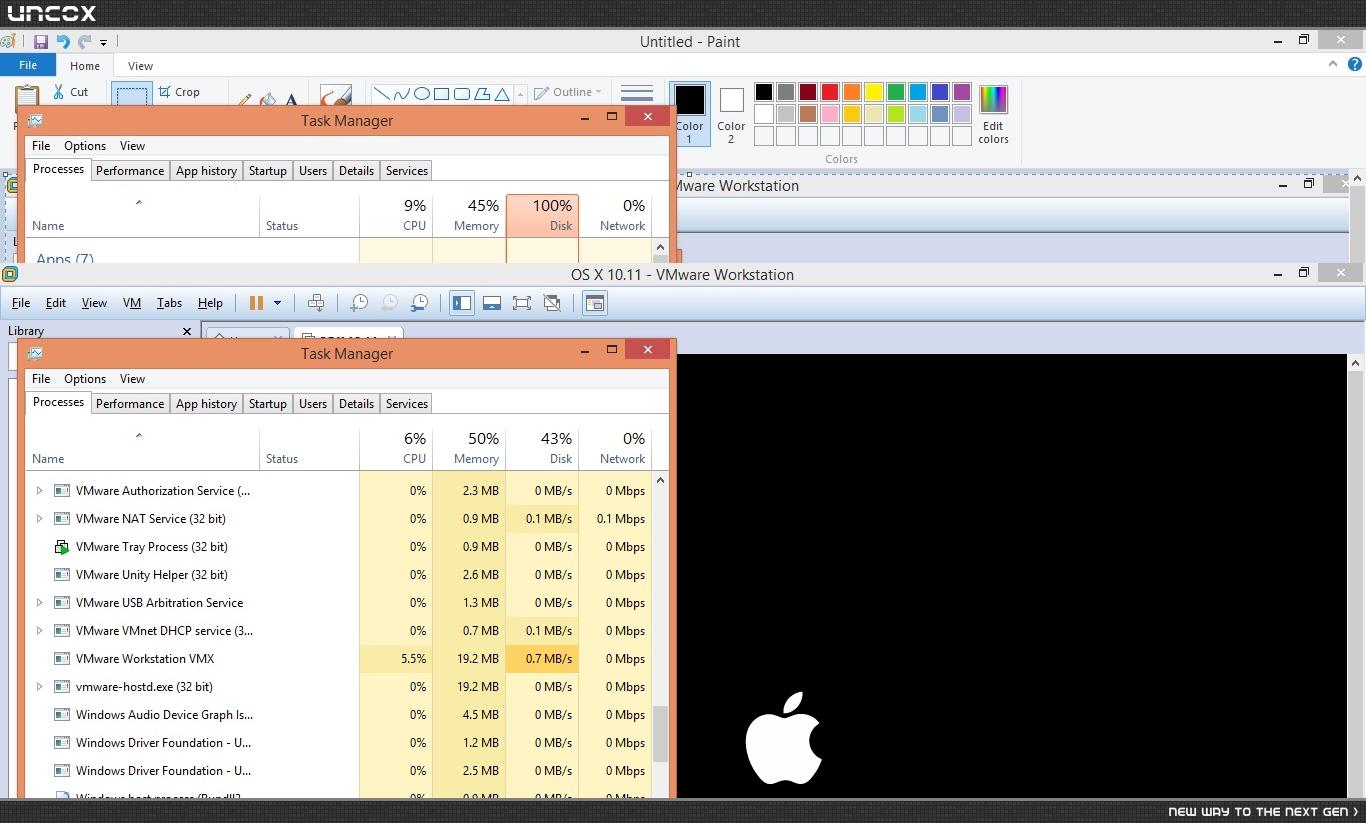Screen dimensions: 1366x823
Task: Pick the red swatch in Paint's palette
Action: (x=830, y=92)
